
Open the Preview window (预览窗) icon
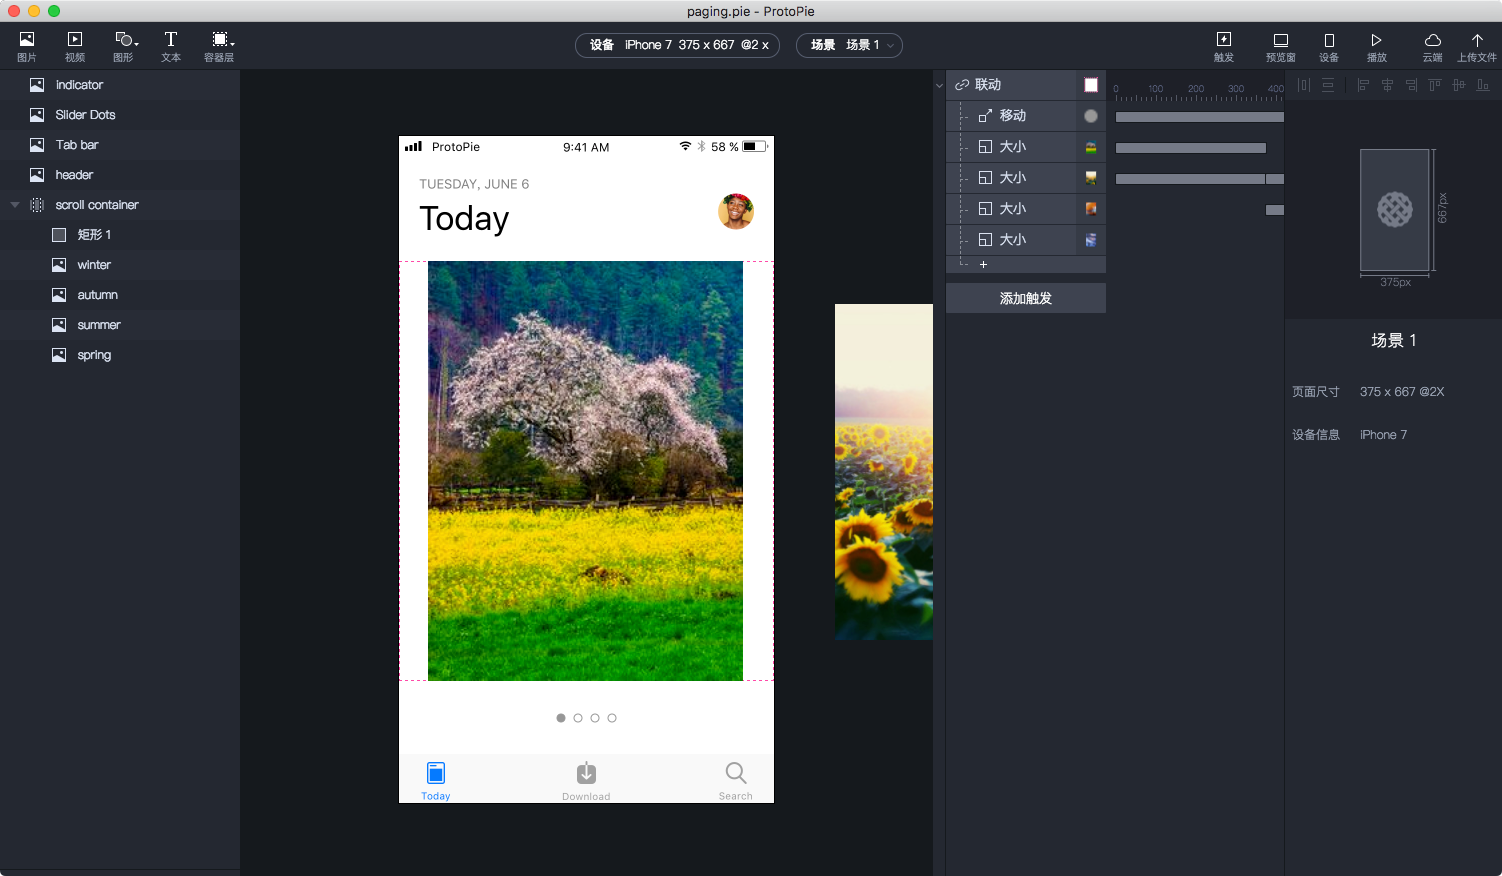1280,46
